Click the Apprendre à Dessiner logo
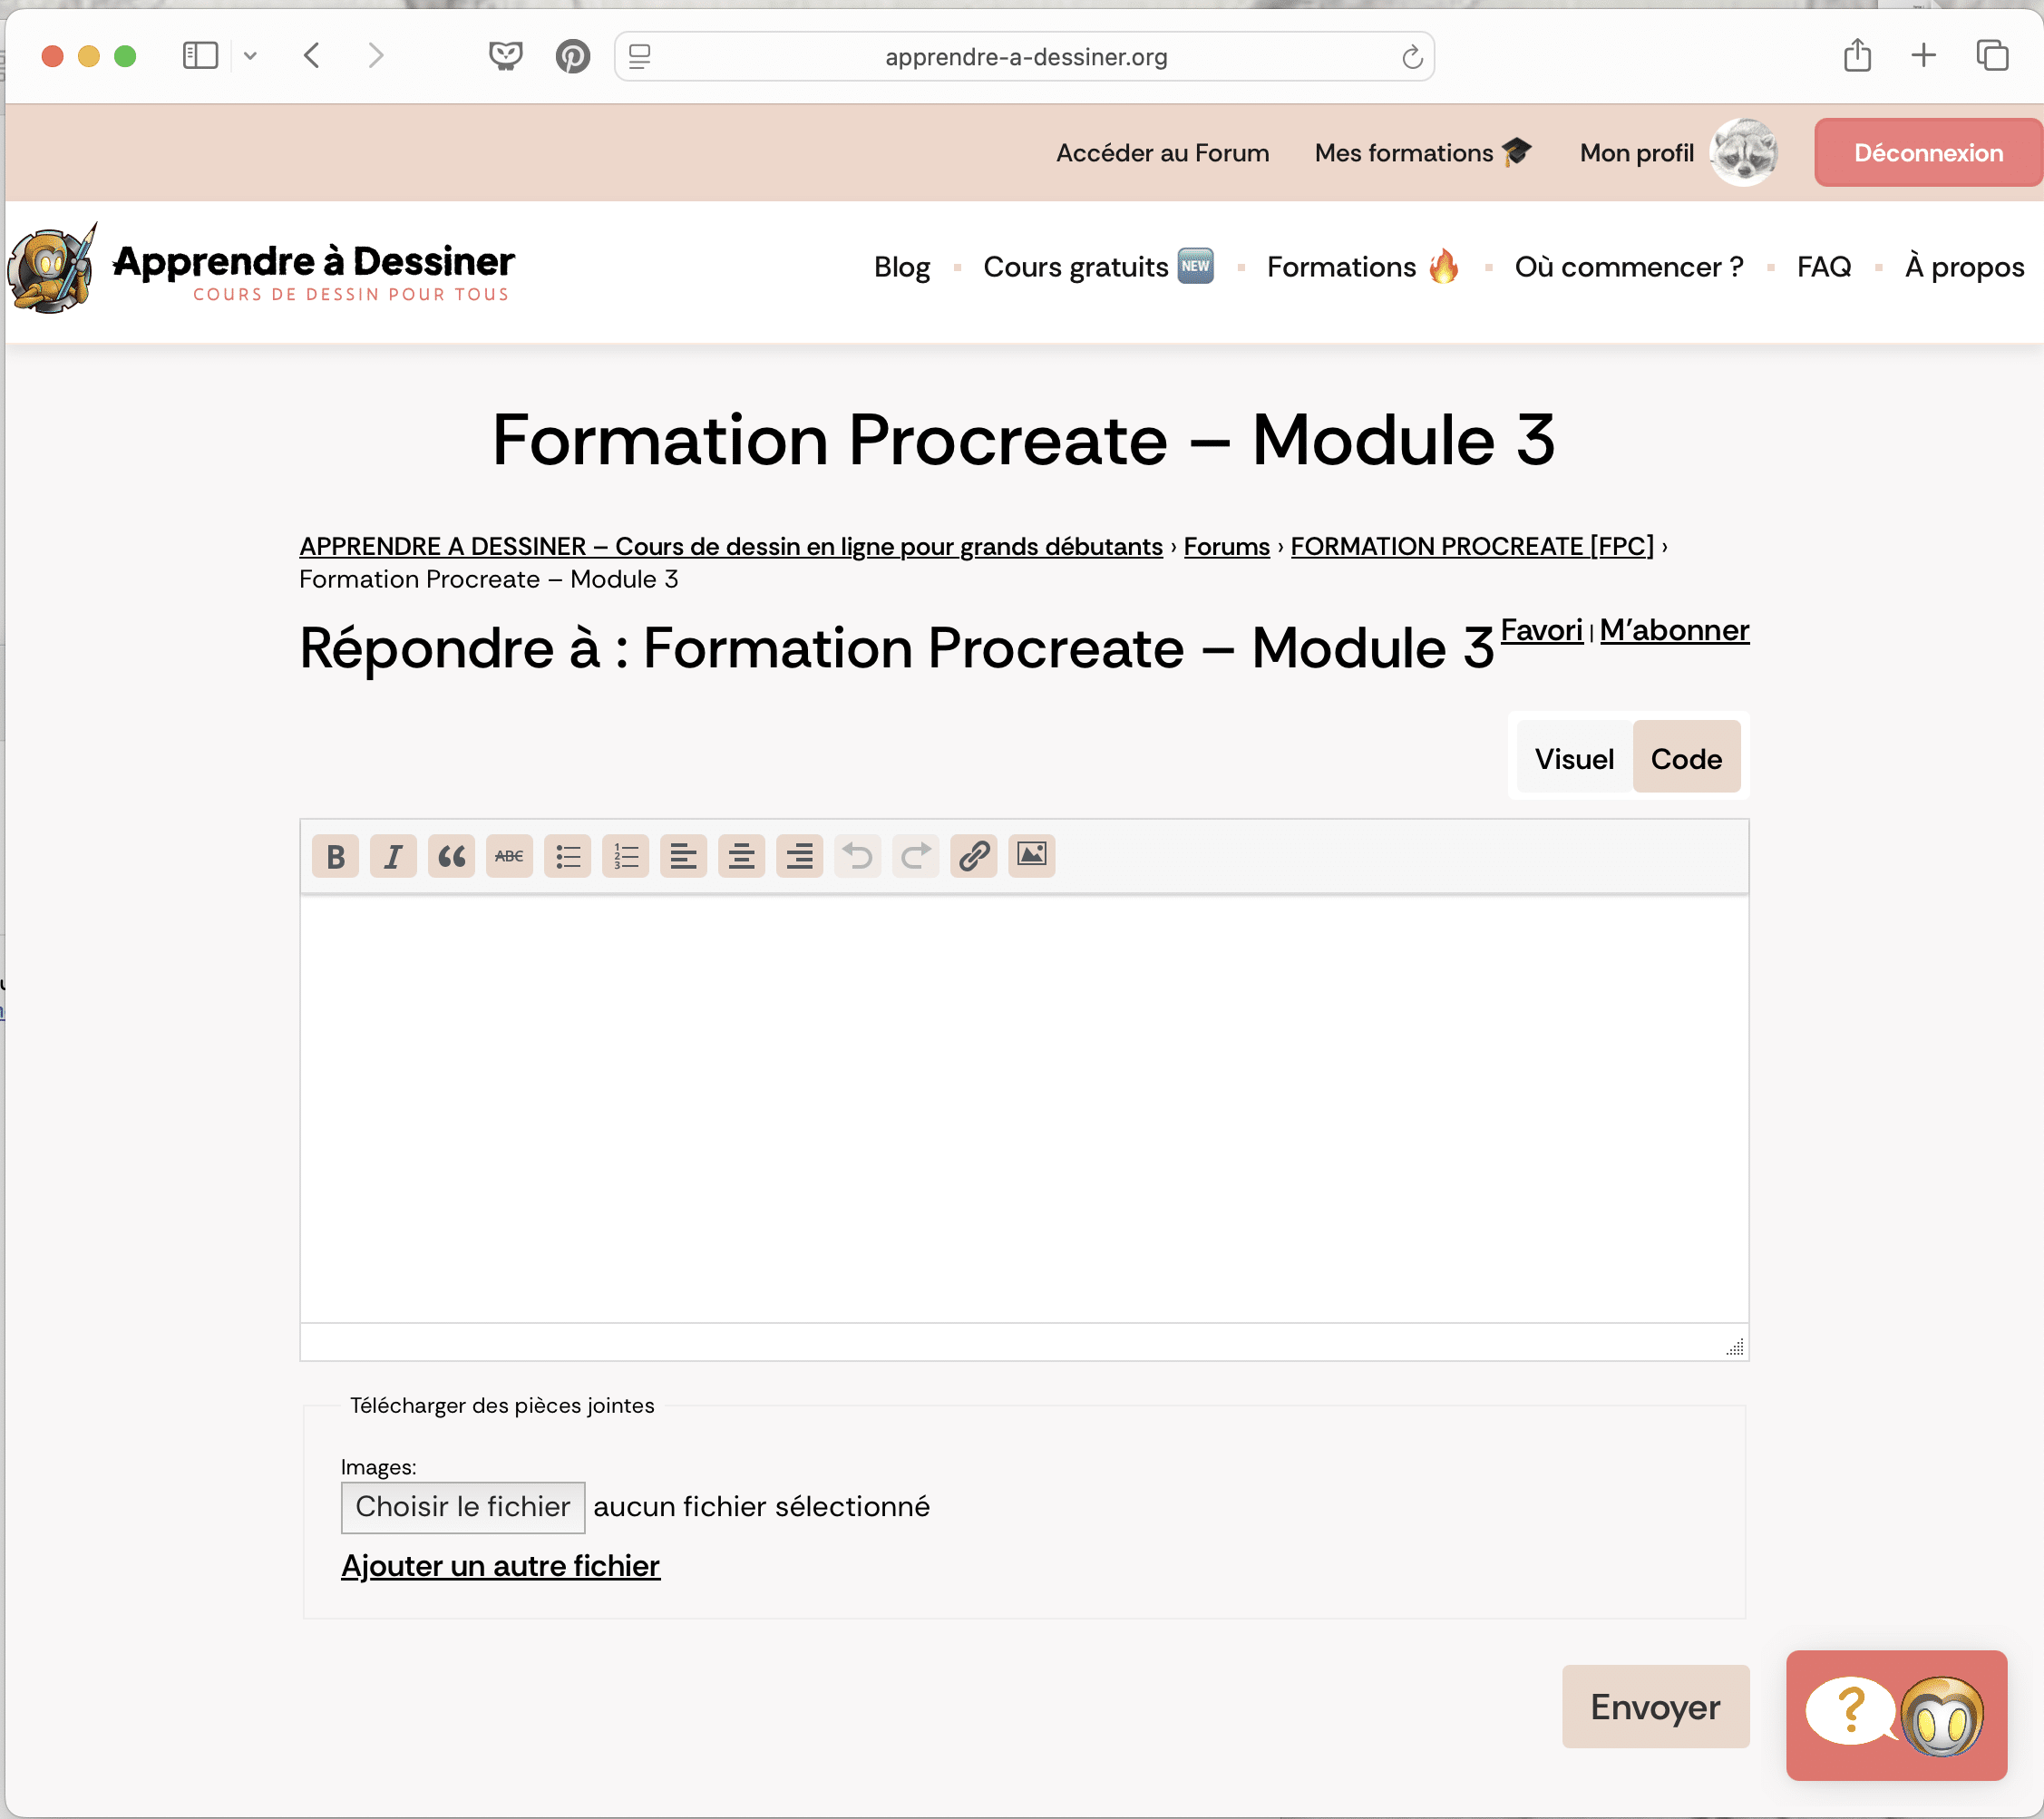This screenshot has width=2044, height=1819. coord(262,268)
